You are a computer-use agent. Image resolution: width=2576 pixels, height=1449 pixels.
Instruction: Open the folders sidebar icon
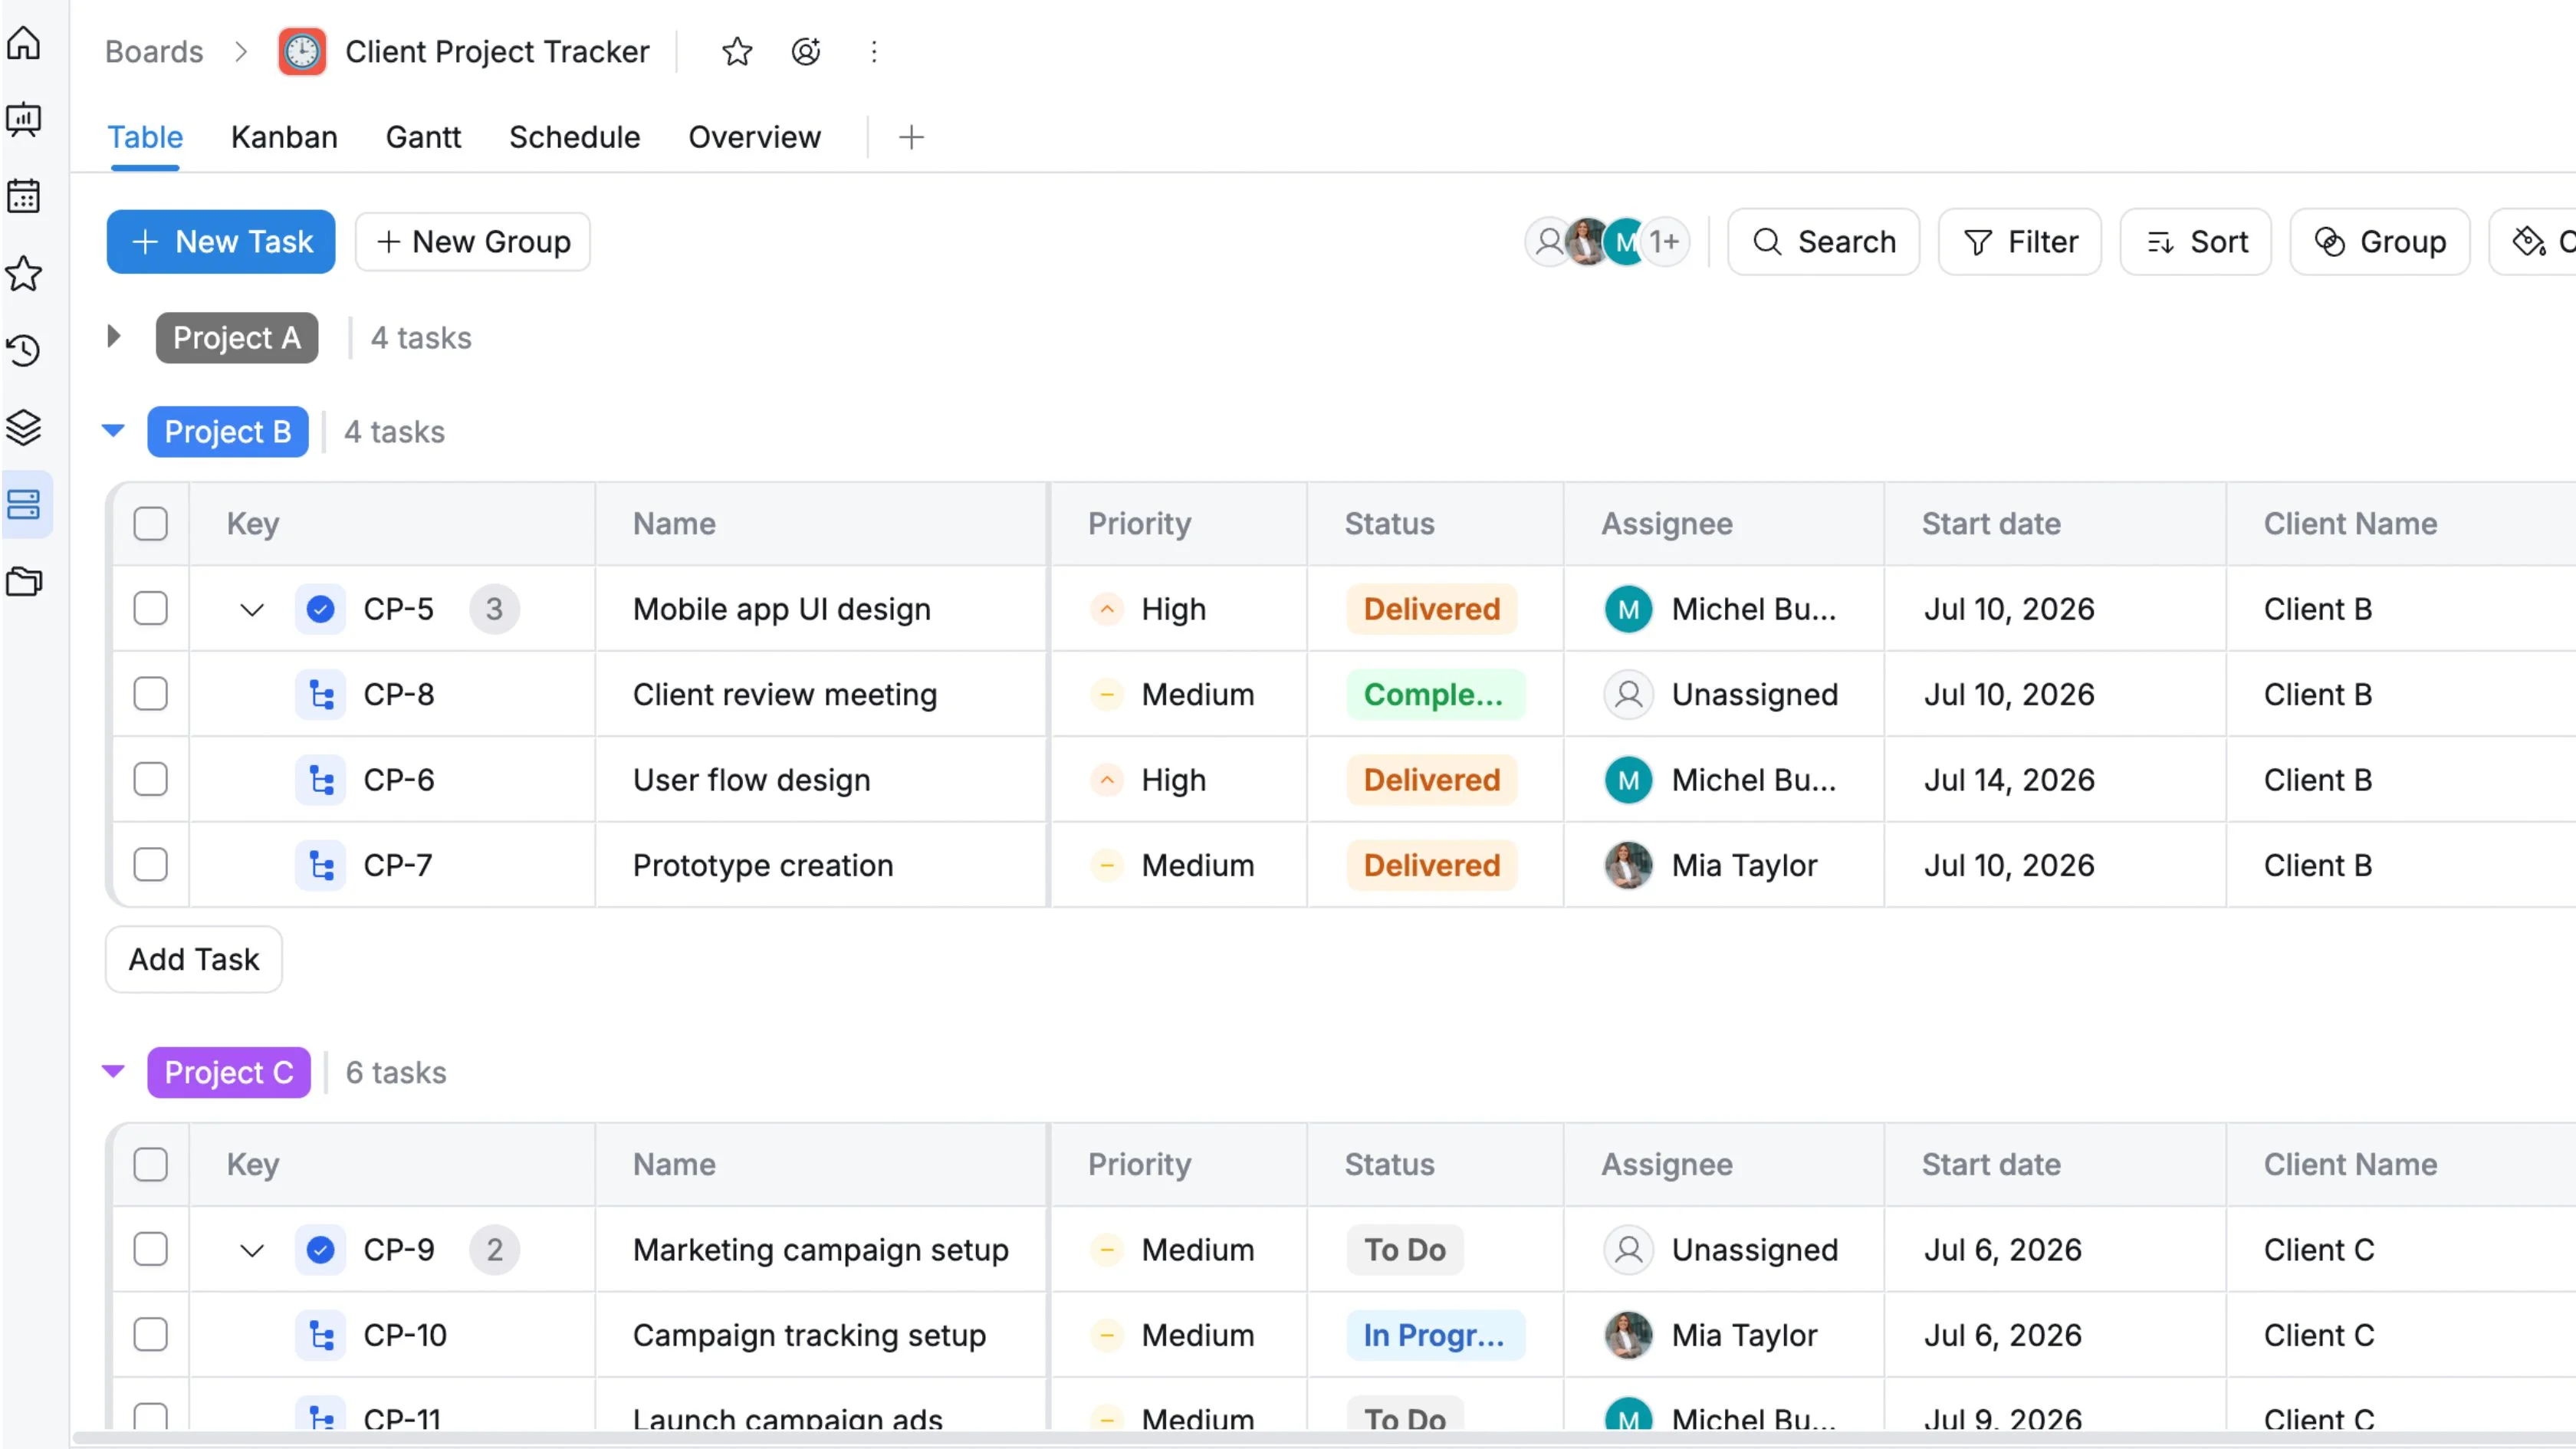point(24,581)
